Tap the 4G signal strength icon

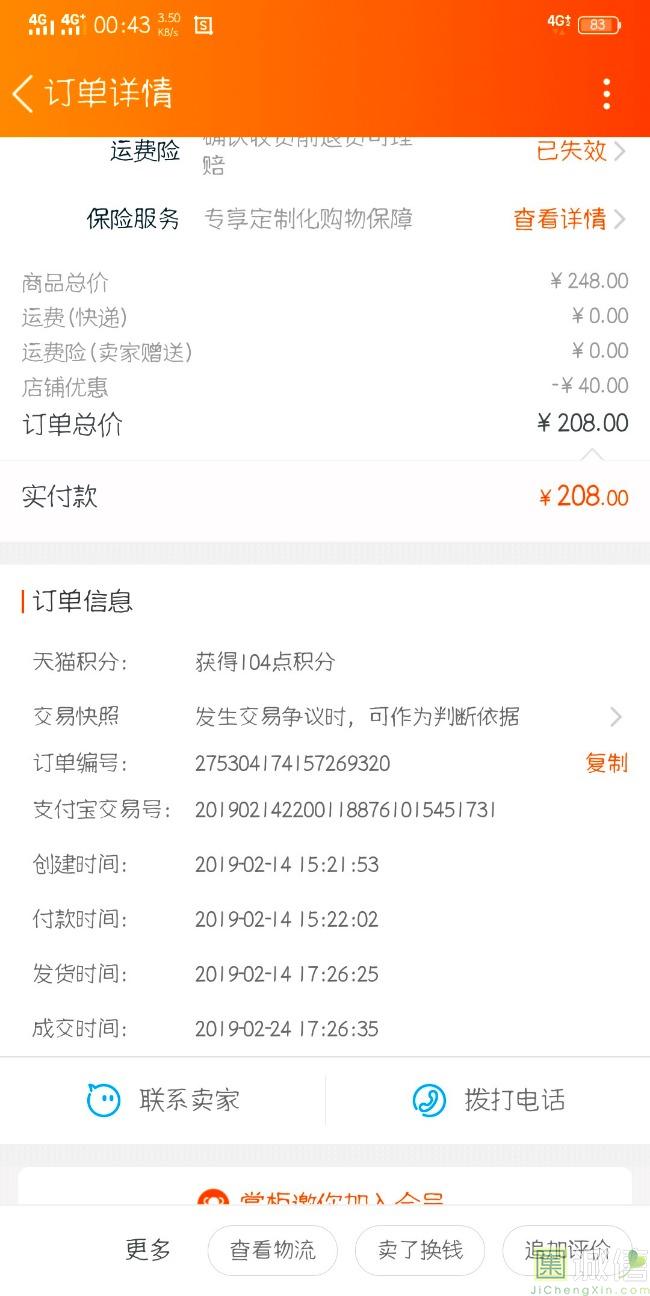[x=41, y=24]
